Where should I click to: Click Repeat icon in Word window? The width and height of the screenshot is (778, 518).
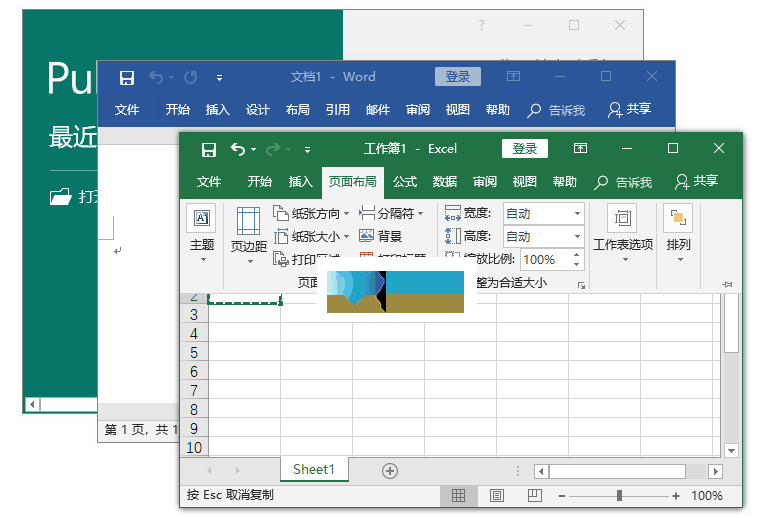point(191,77)
